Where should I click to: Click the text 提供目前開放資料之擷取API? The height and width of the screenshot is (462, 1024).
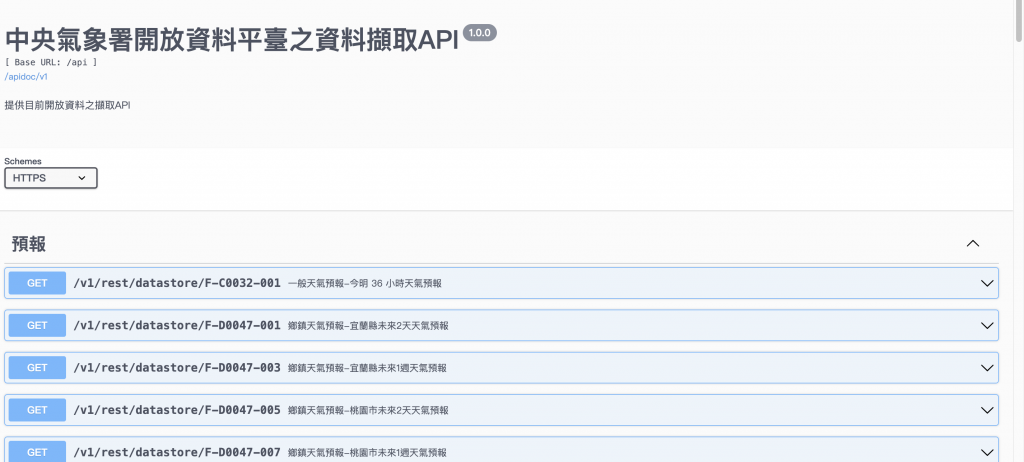(68, 105)
